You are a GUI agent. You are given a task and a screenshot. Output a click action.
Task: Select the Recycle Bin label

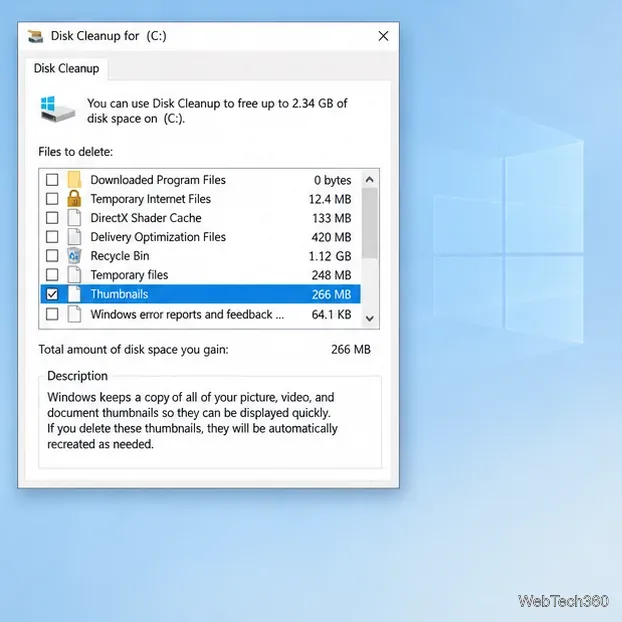click(120, 256)
